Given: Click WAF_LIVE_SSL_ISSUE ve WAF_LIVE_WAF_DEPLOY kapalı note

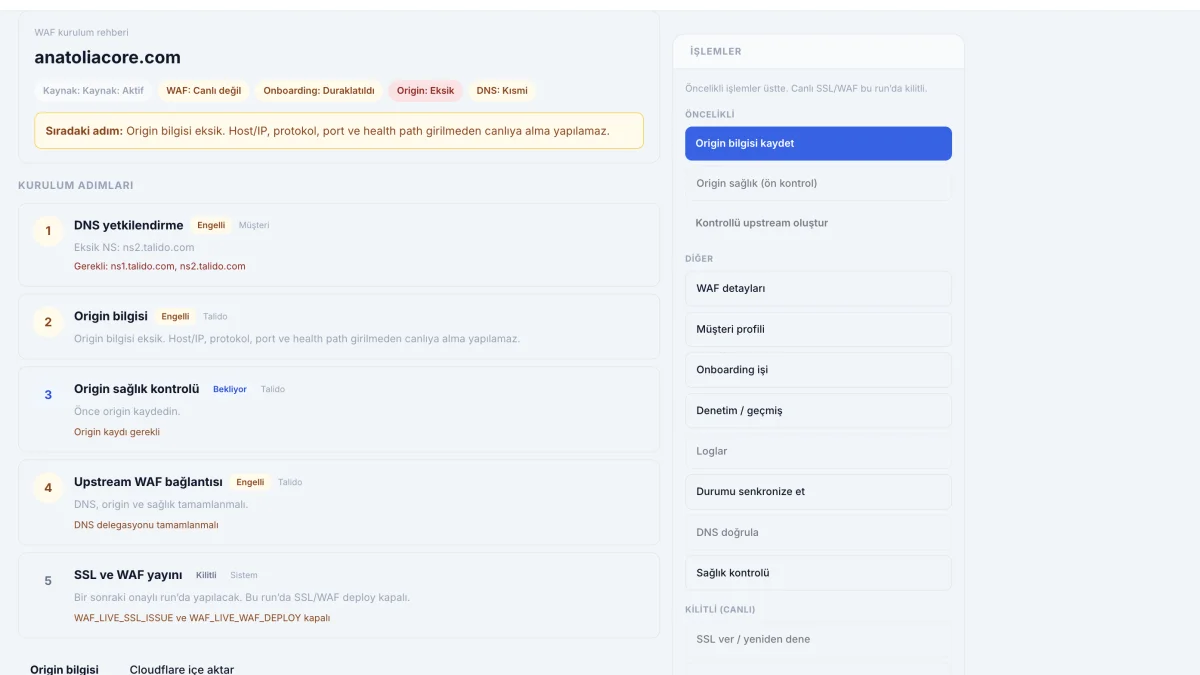Looking at the screenshot, I should (202, 618).
